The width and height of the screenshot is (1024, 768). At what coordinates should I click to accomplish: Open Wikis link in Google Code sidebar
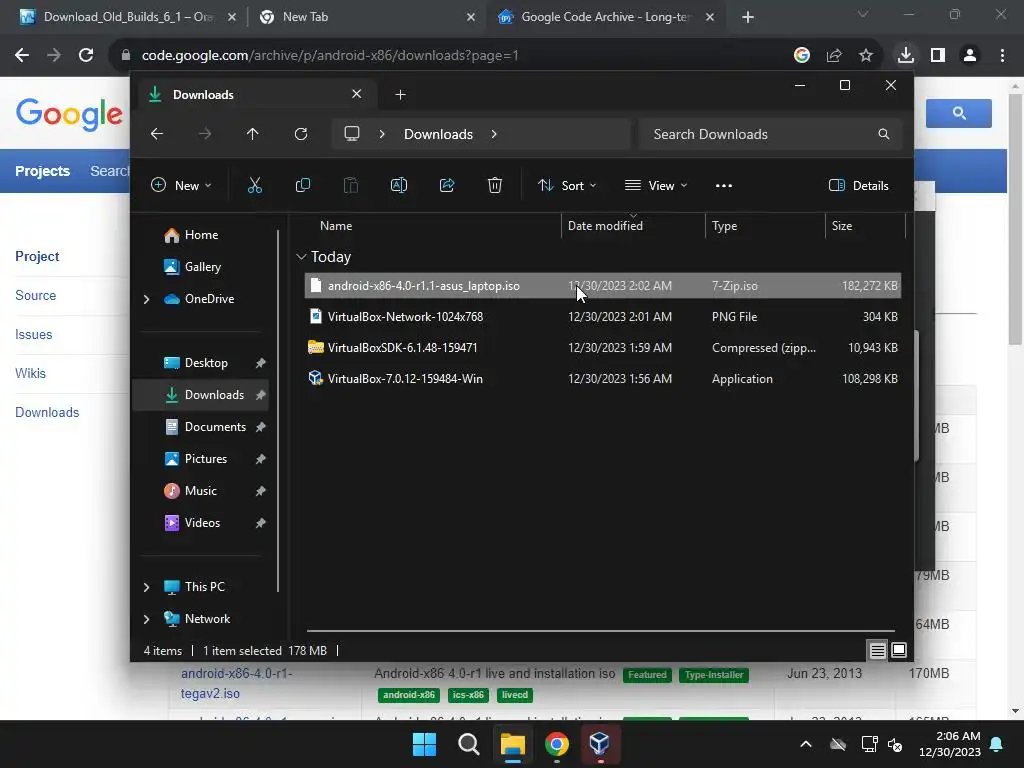click(30, 374)
